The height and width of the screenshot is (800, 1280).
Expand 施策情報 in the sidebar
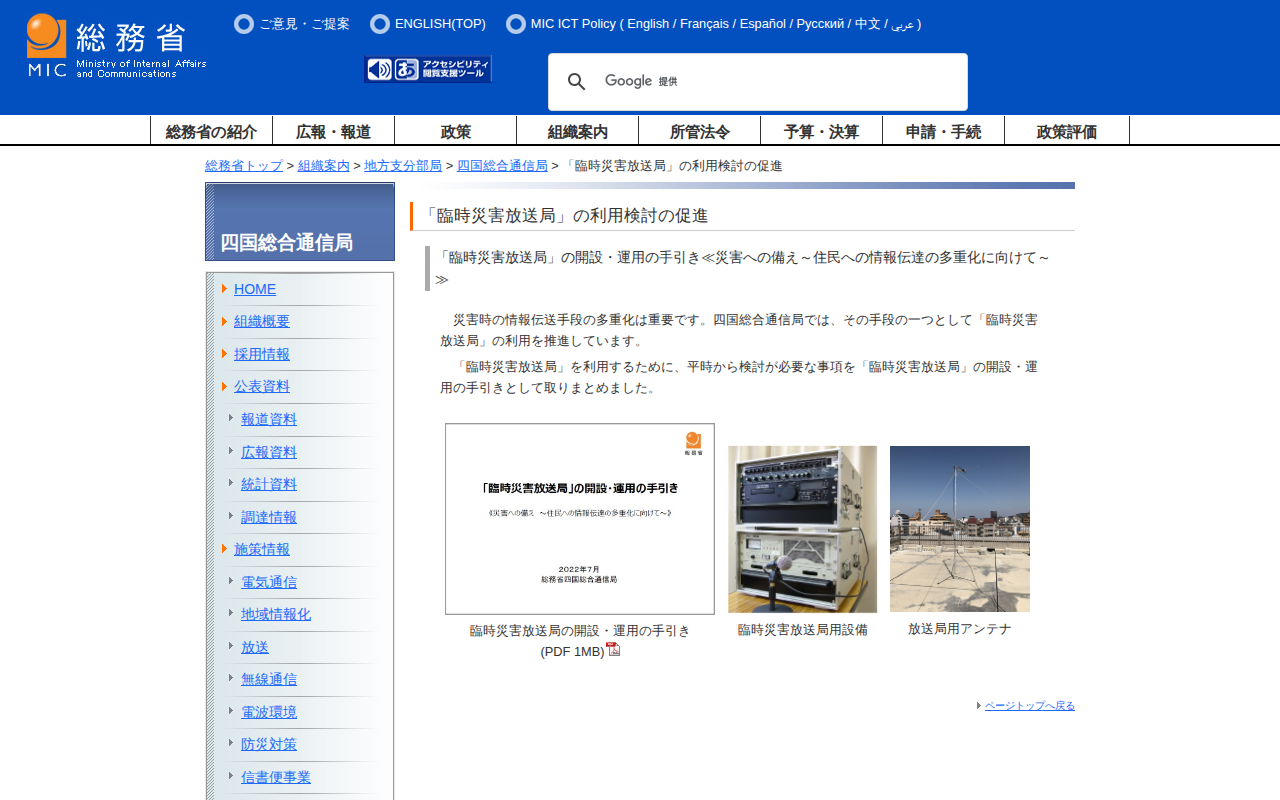[262, 549]
